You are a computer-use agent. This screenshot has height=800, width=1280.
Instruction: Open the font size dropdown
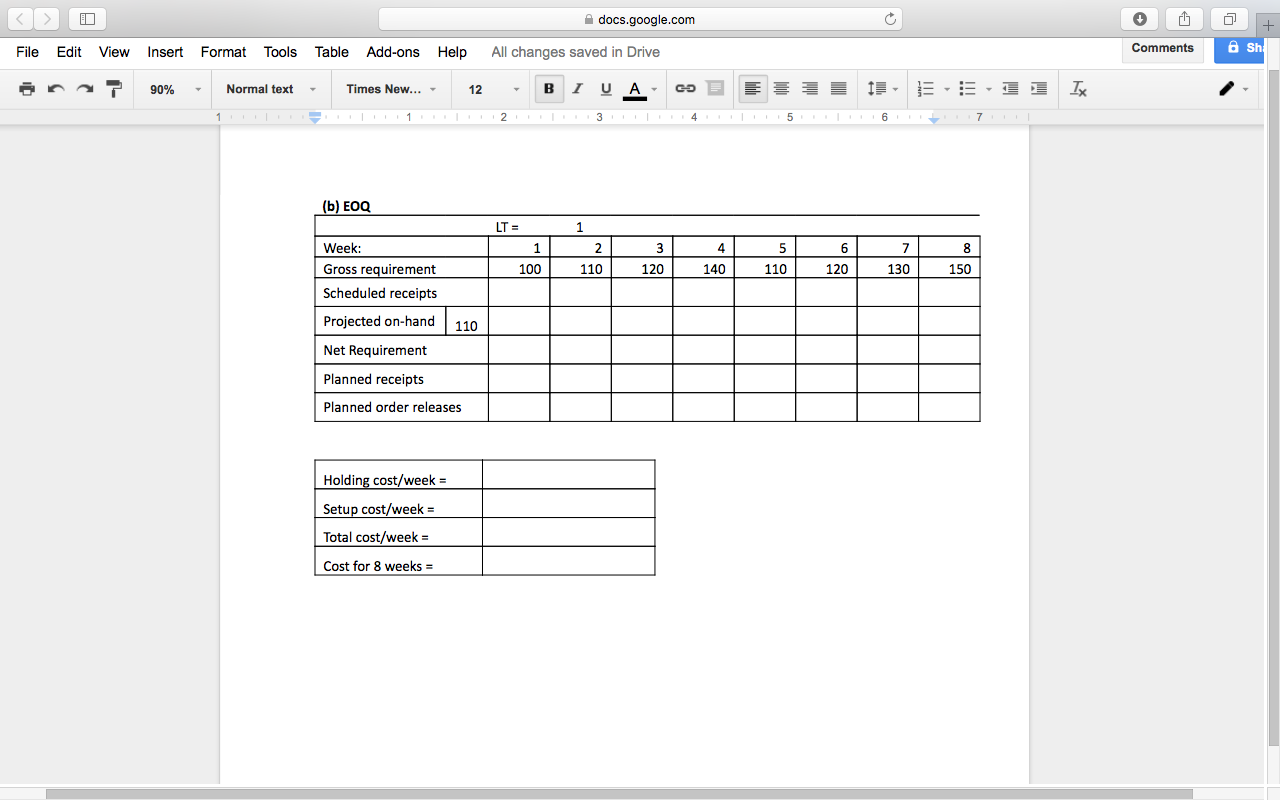pos(490,89)
